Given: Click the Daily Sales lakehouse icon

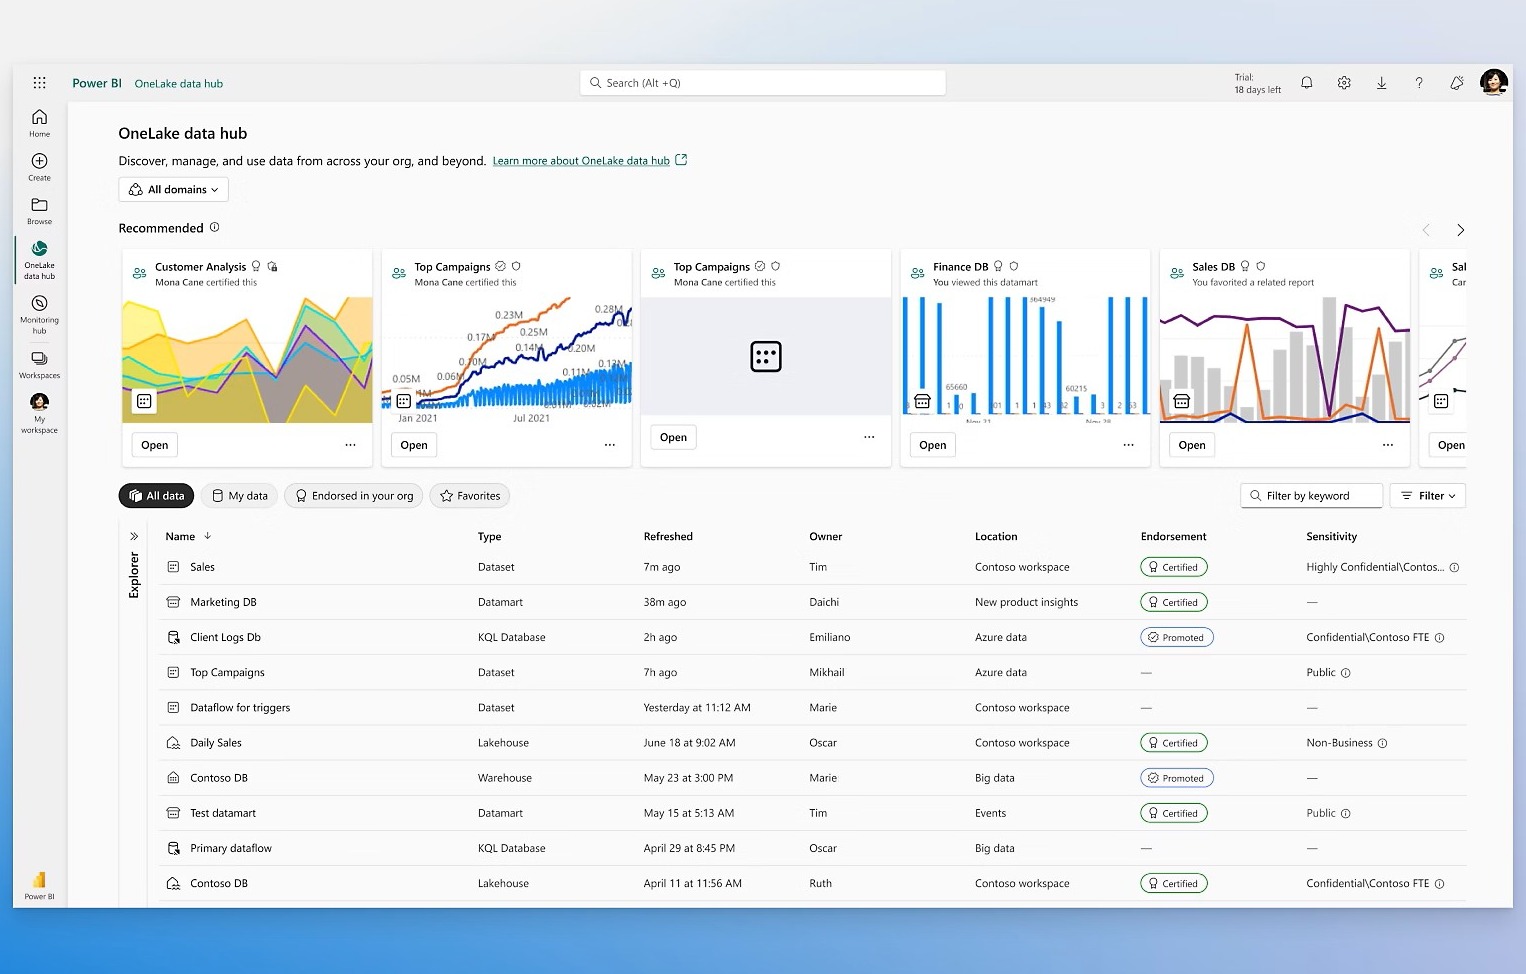Looking at the screenshot, I should coord(173,743).
